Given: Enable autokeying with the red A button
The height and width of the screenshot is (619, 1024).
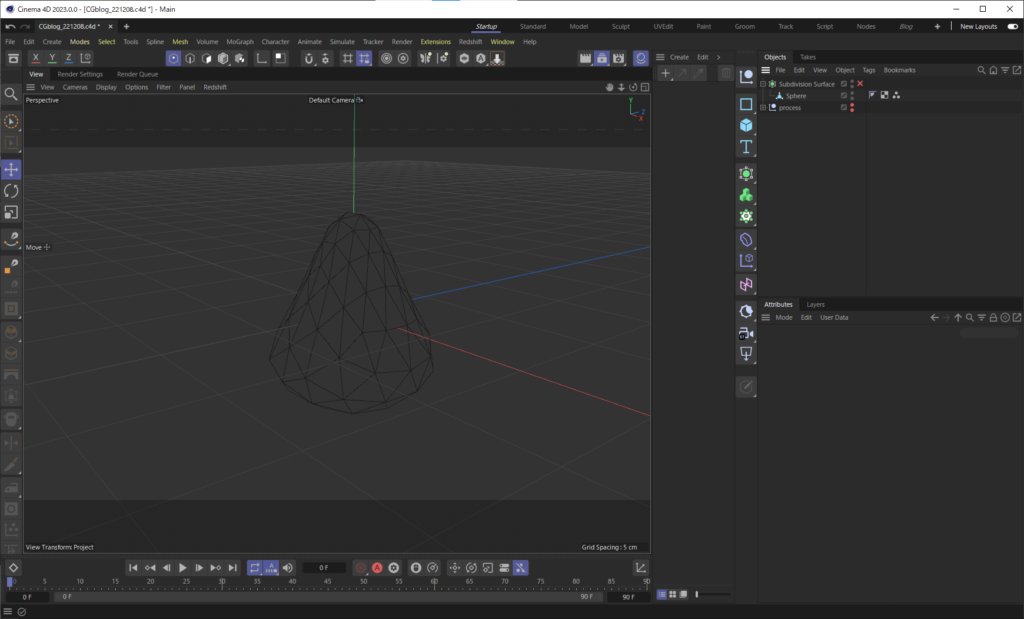Looking at the screenshot, I should pyautogui.click(x=375, y=567).
